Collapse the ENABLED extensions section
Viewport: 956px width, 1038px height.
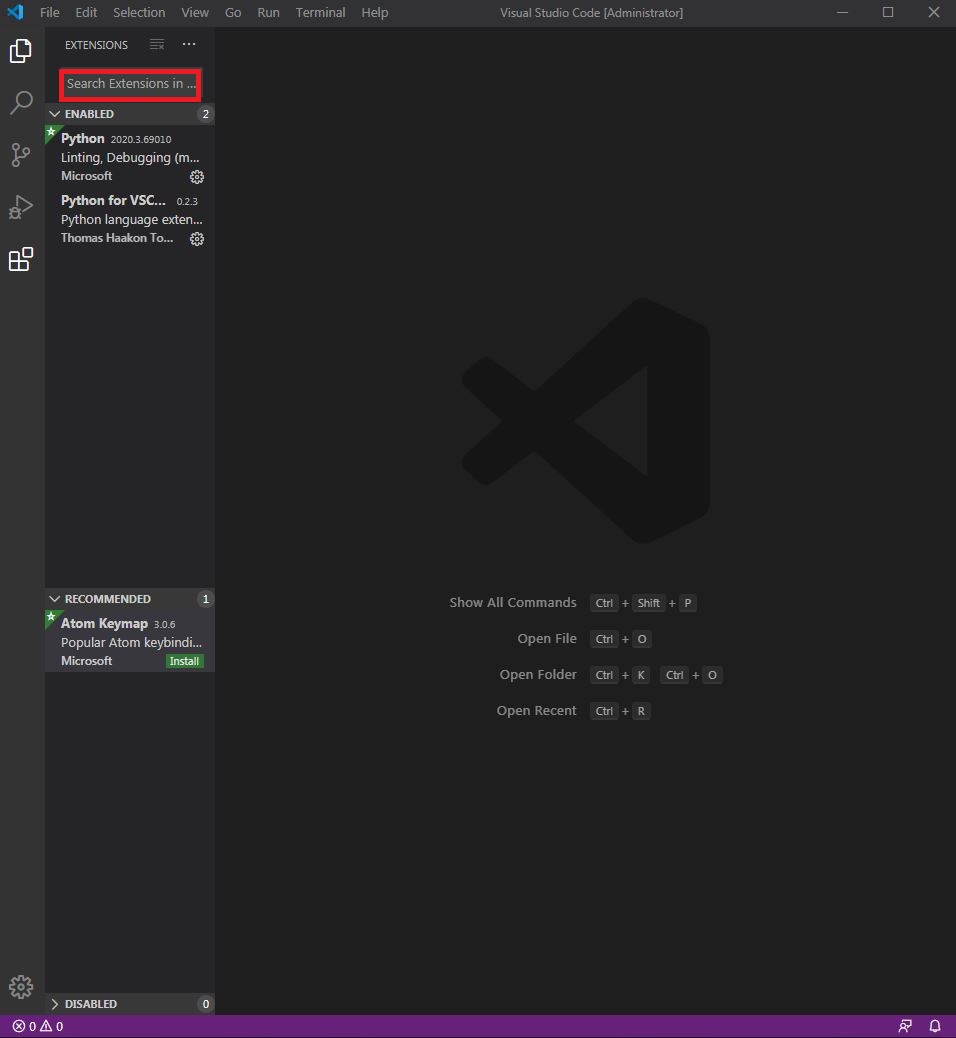[x=129, y=114]
